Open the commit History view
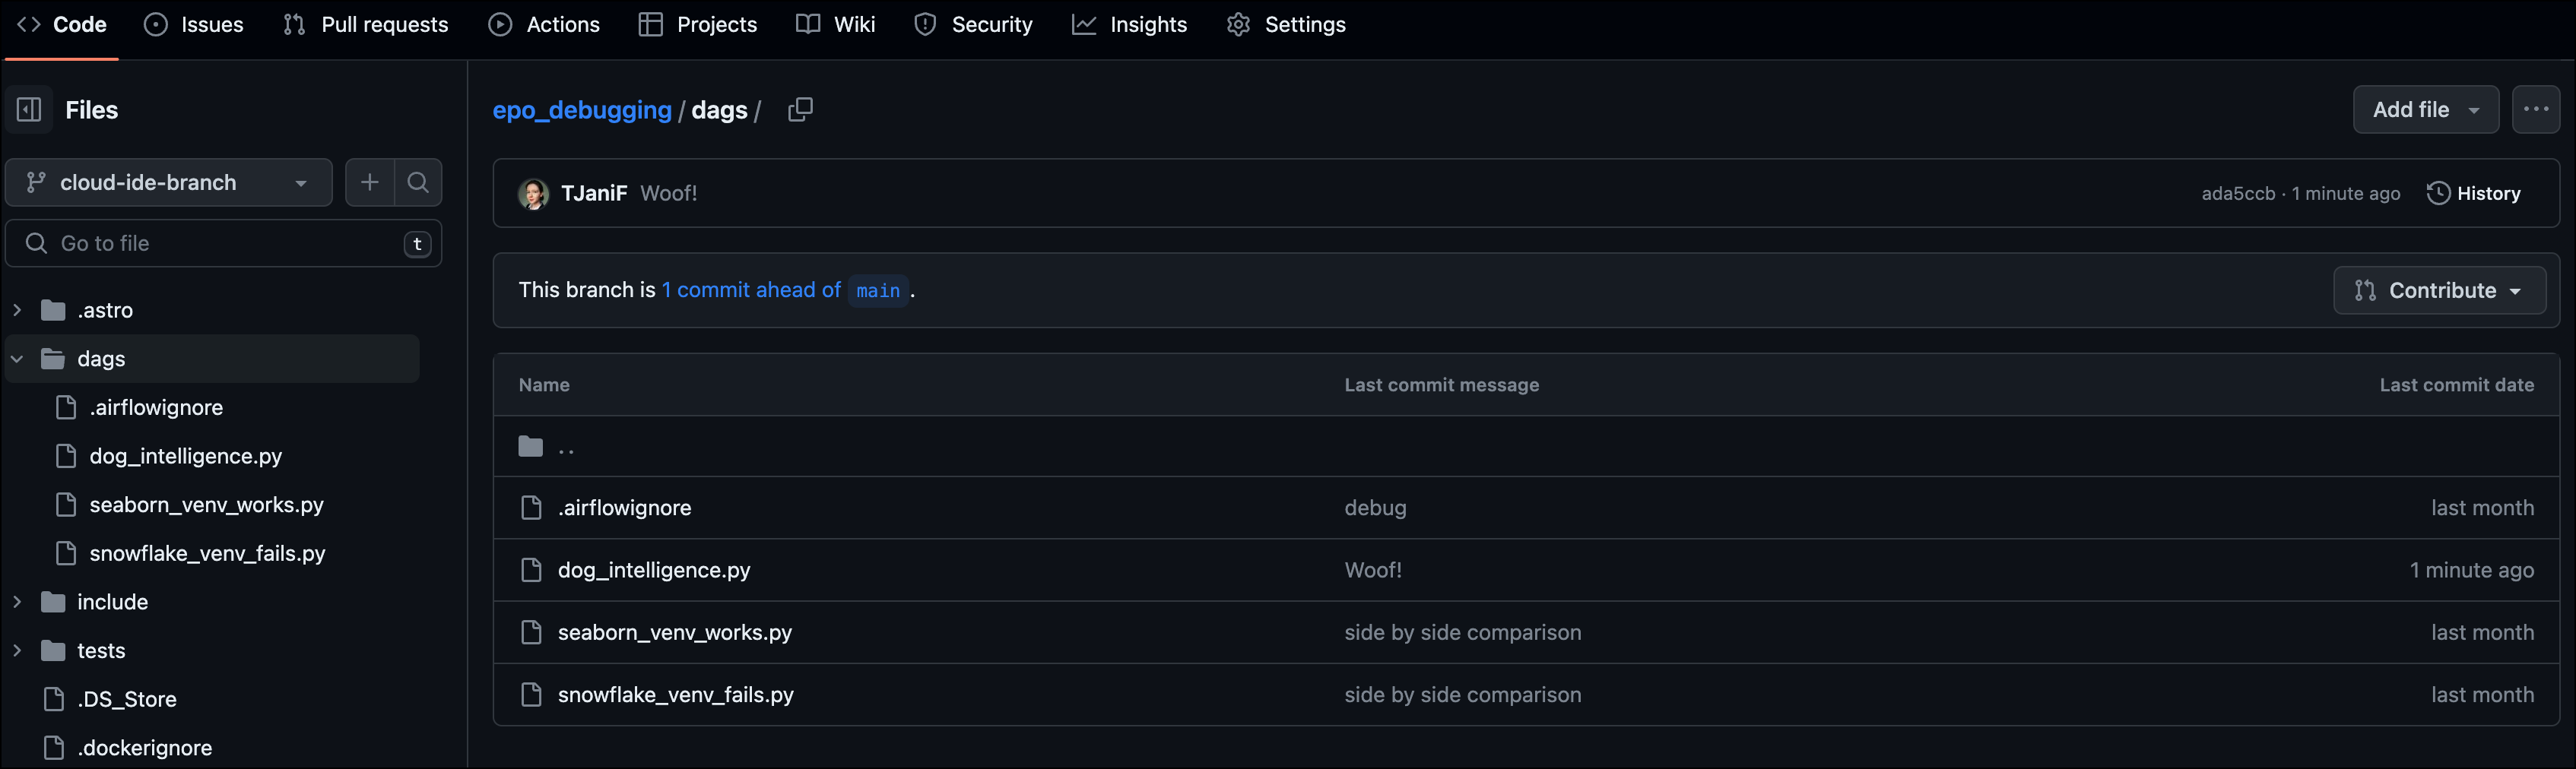The height and width of the screenshot is (769, 2576). (2474, 193)
